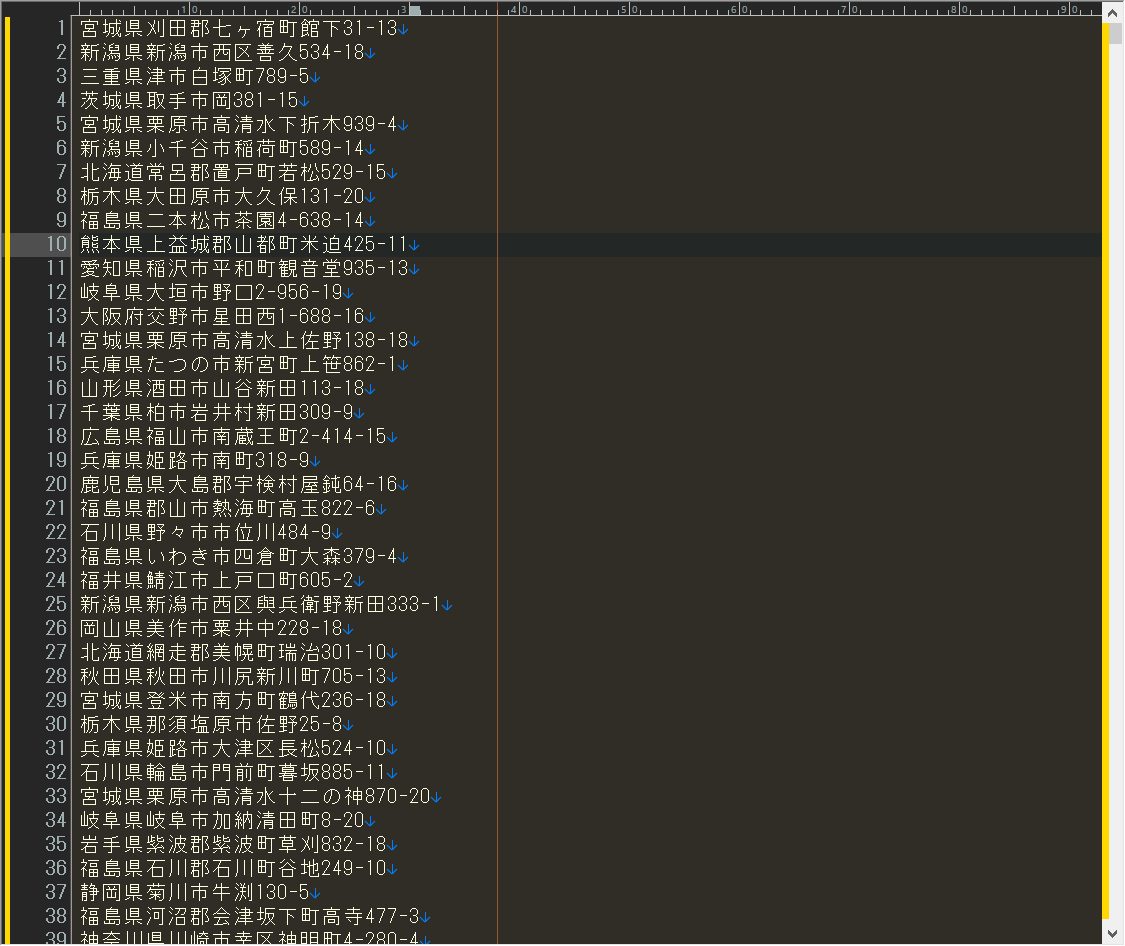Click the scrollbar down arrow

[1114, 933]
